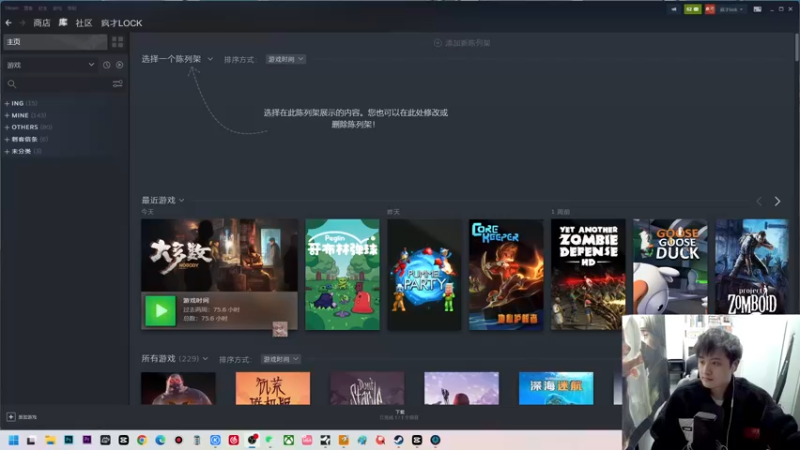This screenshot has height=450, width=800.
Task: Toggle the ready-to-play filter icon
Action: pyautogui.click(x=119, y=65)
